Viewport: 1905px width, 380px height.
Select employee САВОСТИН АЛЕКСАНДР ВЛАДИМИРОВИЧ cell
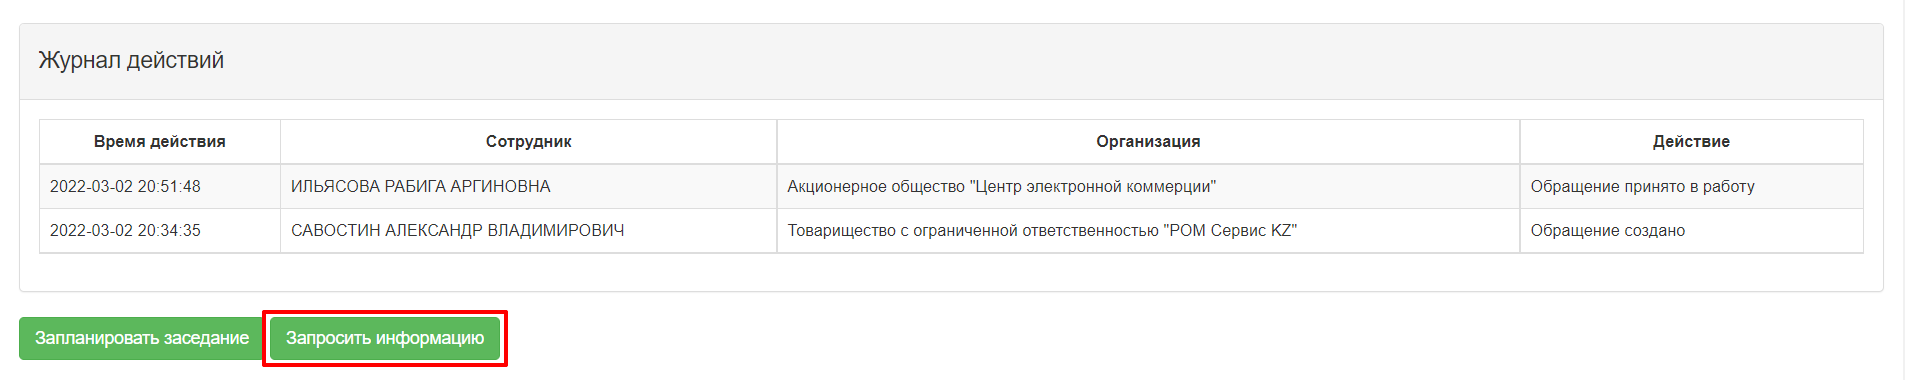pos(528,231)
